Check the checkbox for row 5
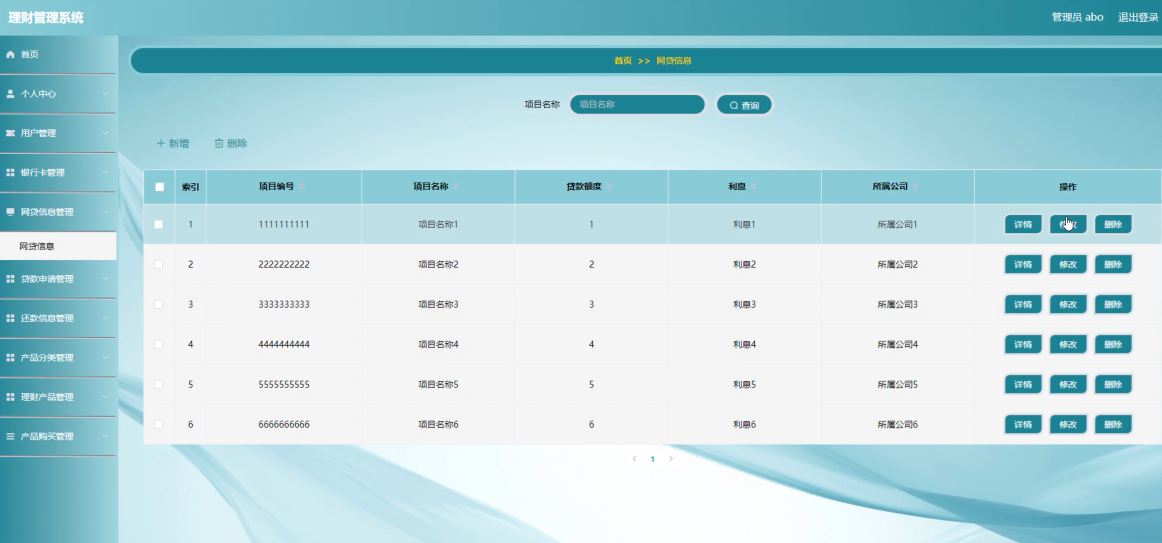Viewport: 1162px width, 543px height. click(159, 384)
